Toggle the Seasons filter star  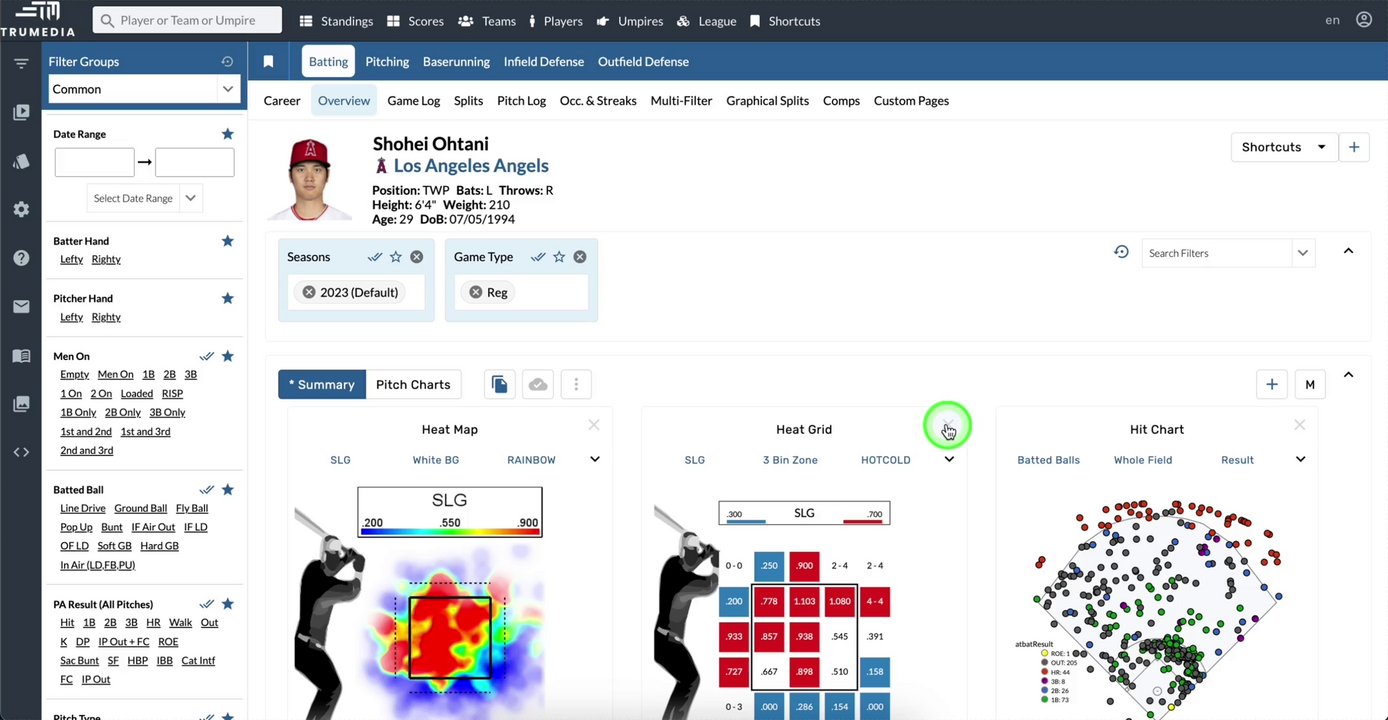click(x=396, y=257)
